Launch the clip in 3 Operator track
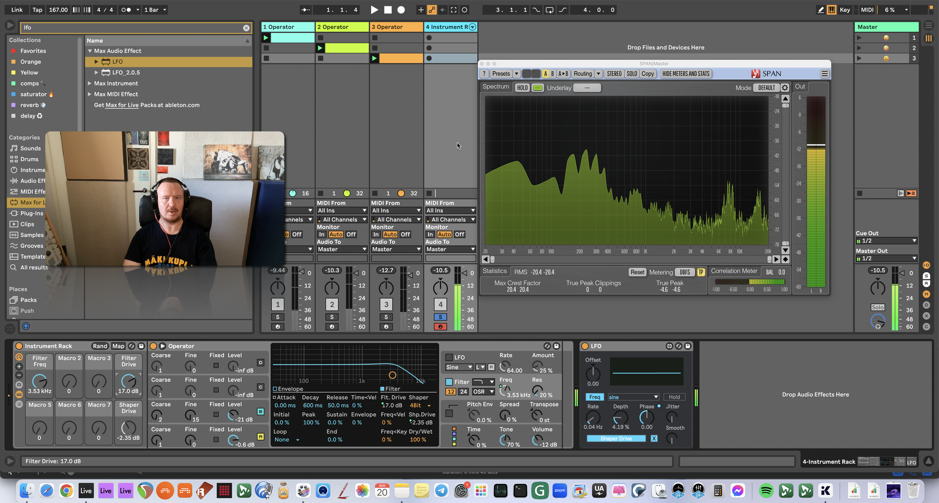The image size is (939, 503). click(375, 58)
